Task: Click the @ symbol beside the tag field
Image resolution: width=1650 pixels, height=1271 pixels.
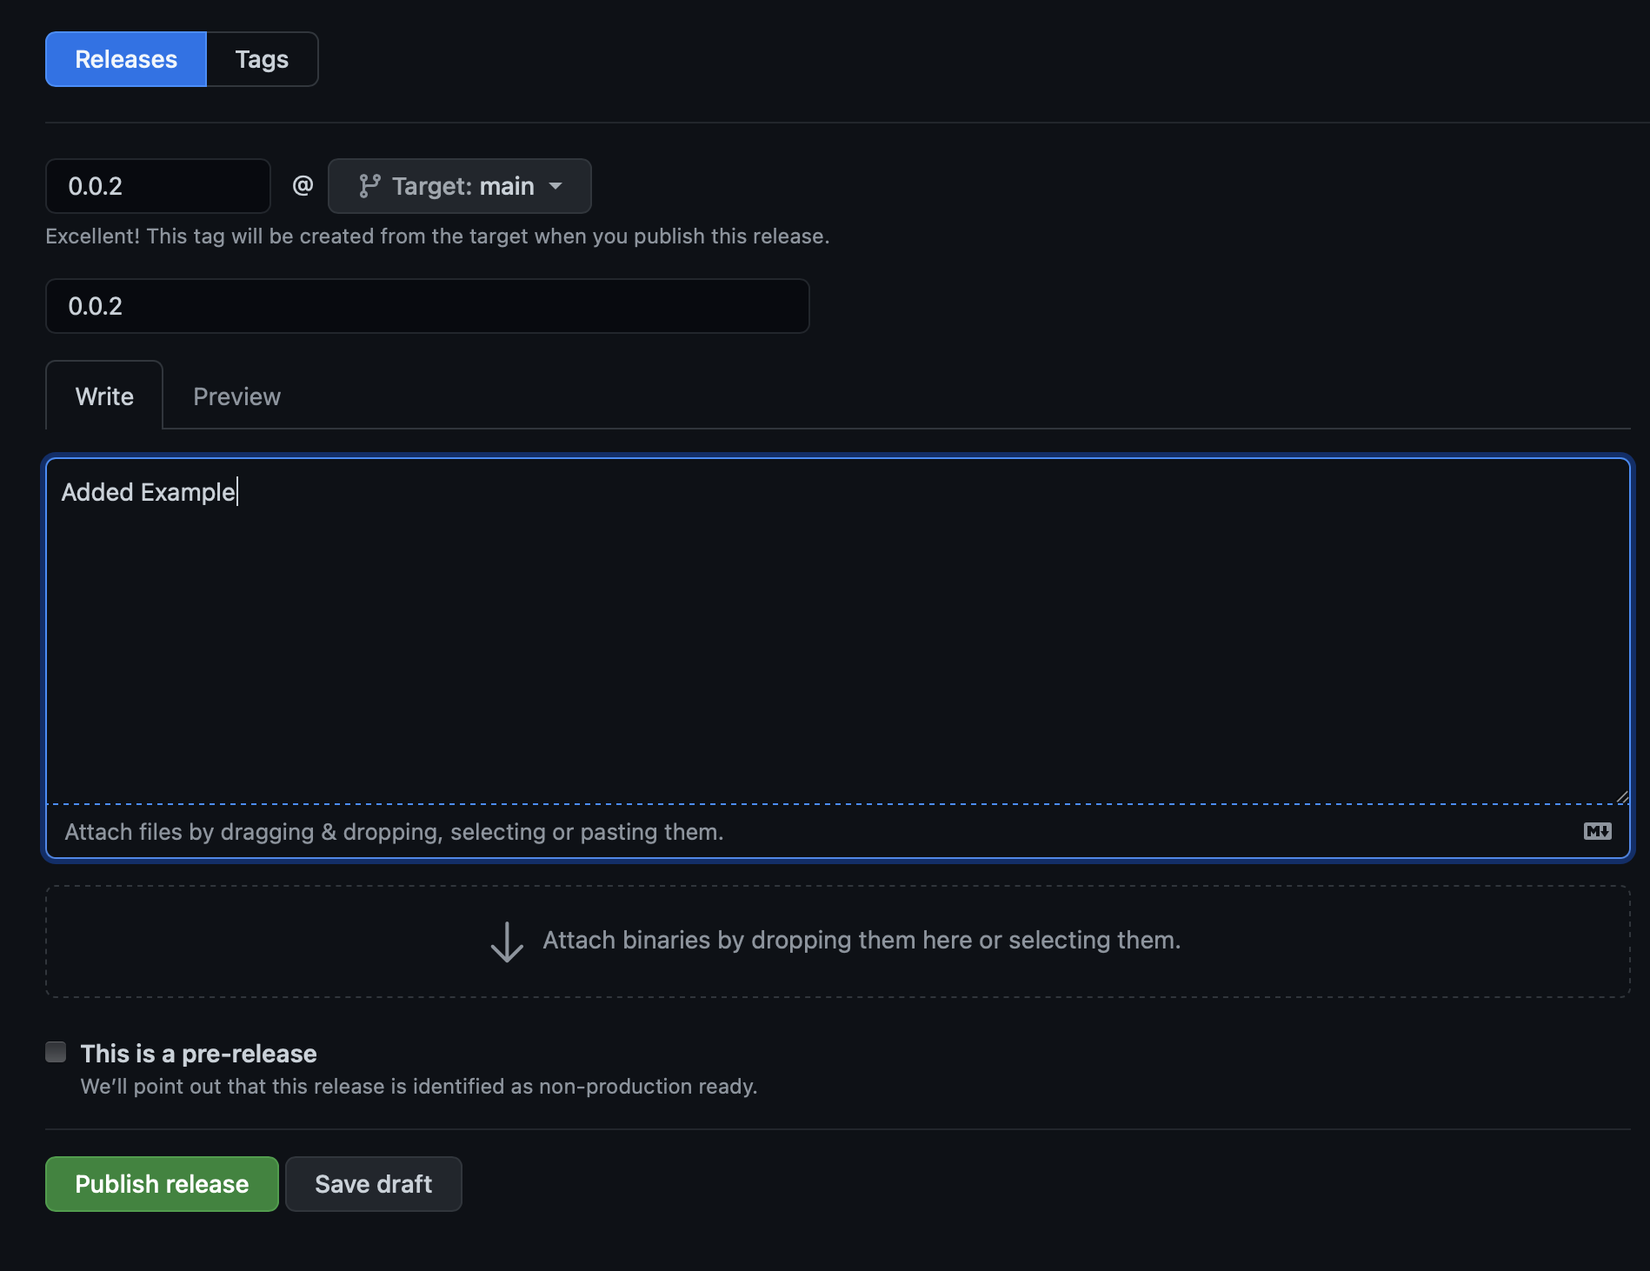Action: tap(302, 186)
